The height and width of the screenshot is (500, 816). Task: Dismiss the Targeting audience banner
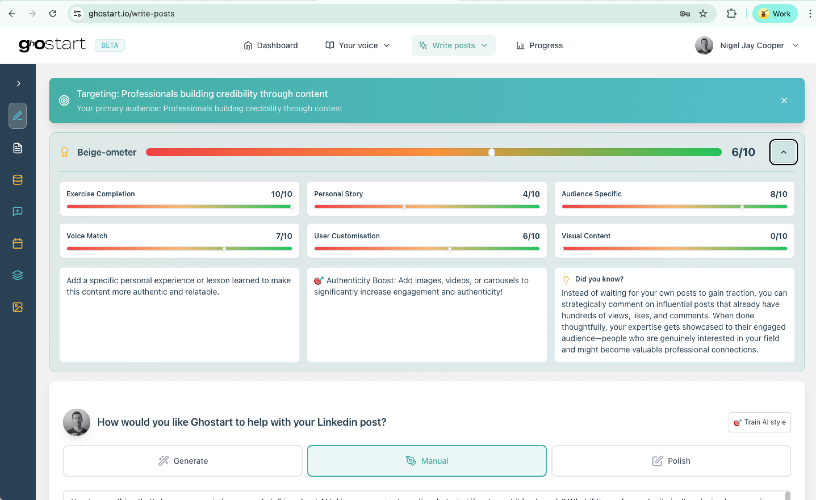[x=784, y=100]
